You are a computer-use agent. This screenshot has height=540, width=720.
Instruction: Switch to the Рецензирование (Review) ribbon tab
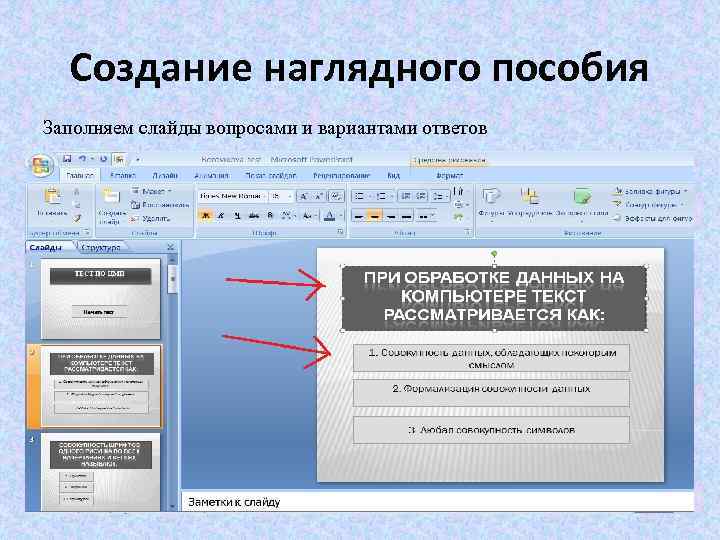pyautogui.click(x=341, y=175)
